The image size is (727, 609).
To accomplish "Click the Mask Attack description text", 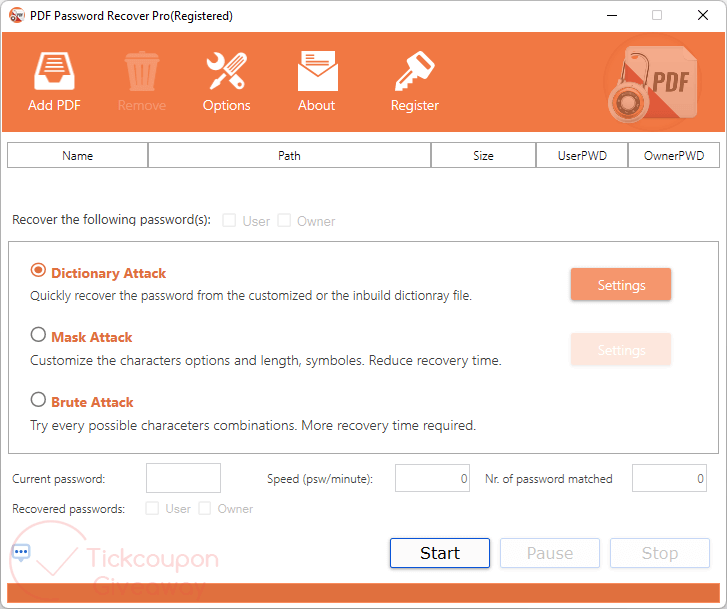I will (266, 360).
